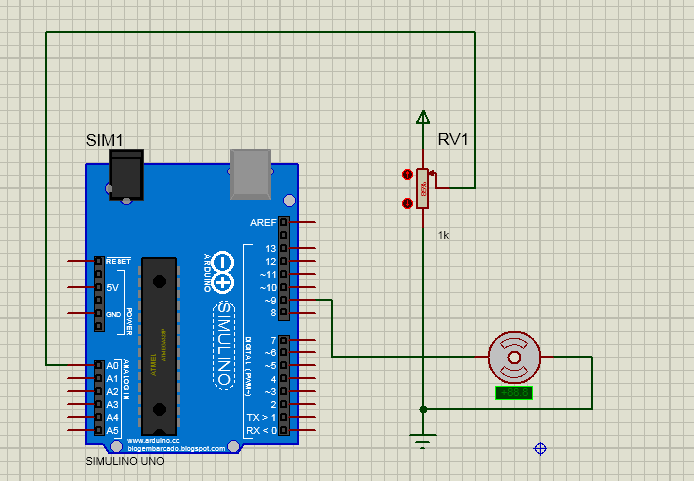Image resolution: width=694 pixels, height=481 pixels.
Task: Click the www.arduino.cc text on the board
Action: pos(153,441)
